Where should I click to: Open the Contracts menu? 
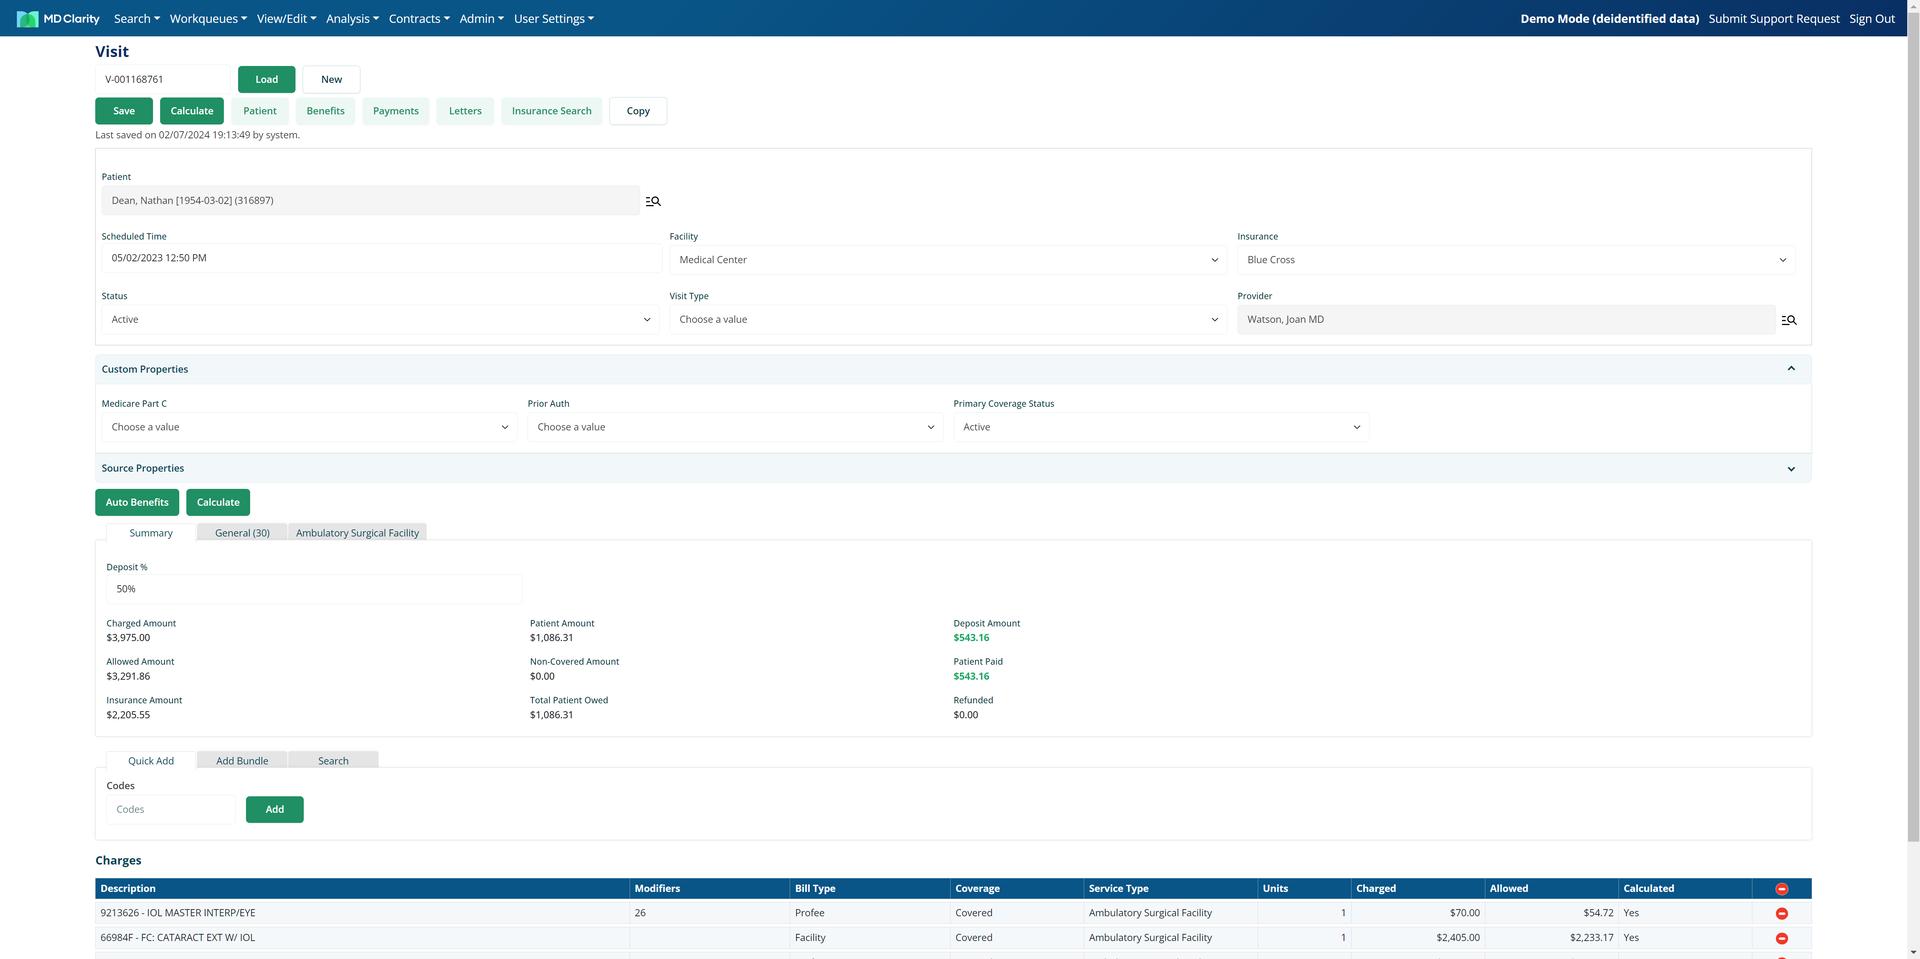pyautogui.click(x=419, y=19)
